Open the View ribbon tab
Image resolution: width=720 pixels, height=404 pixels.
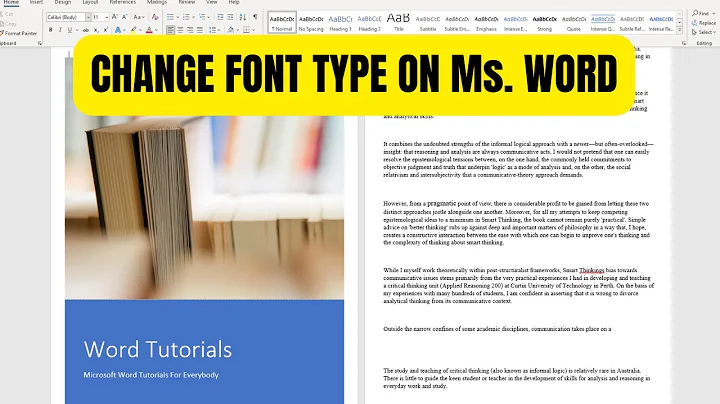point(212,2)
